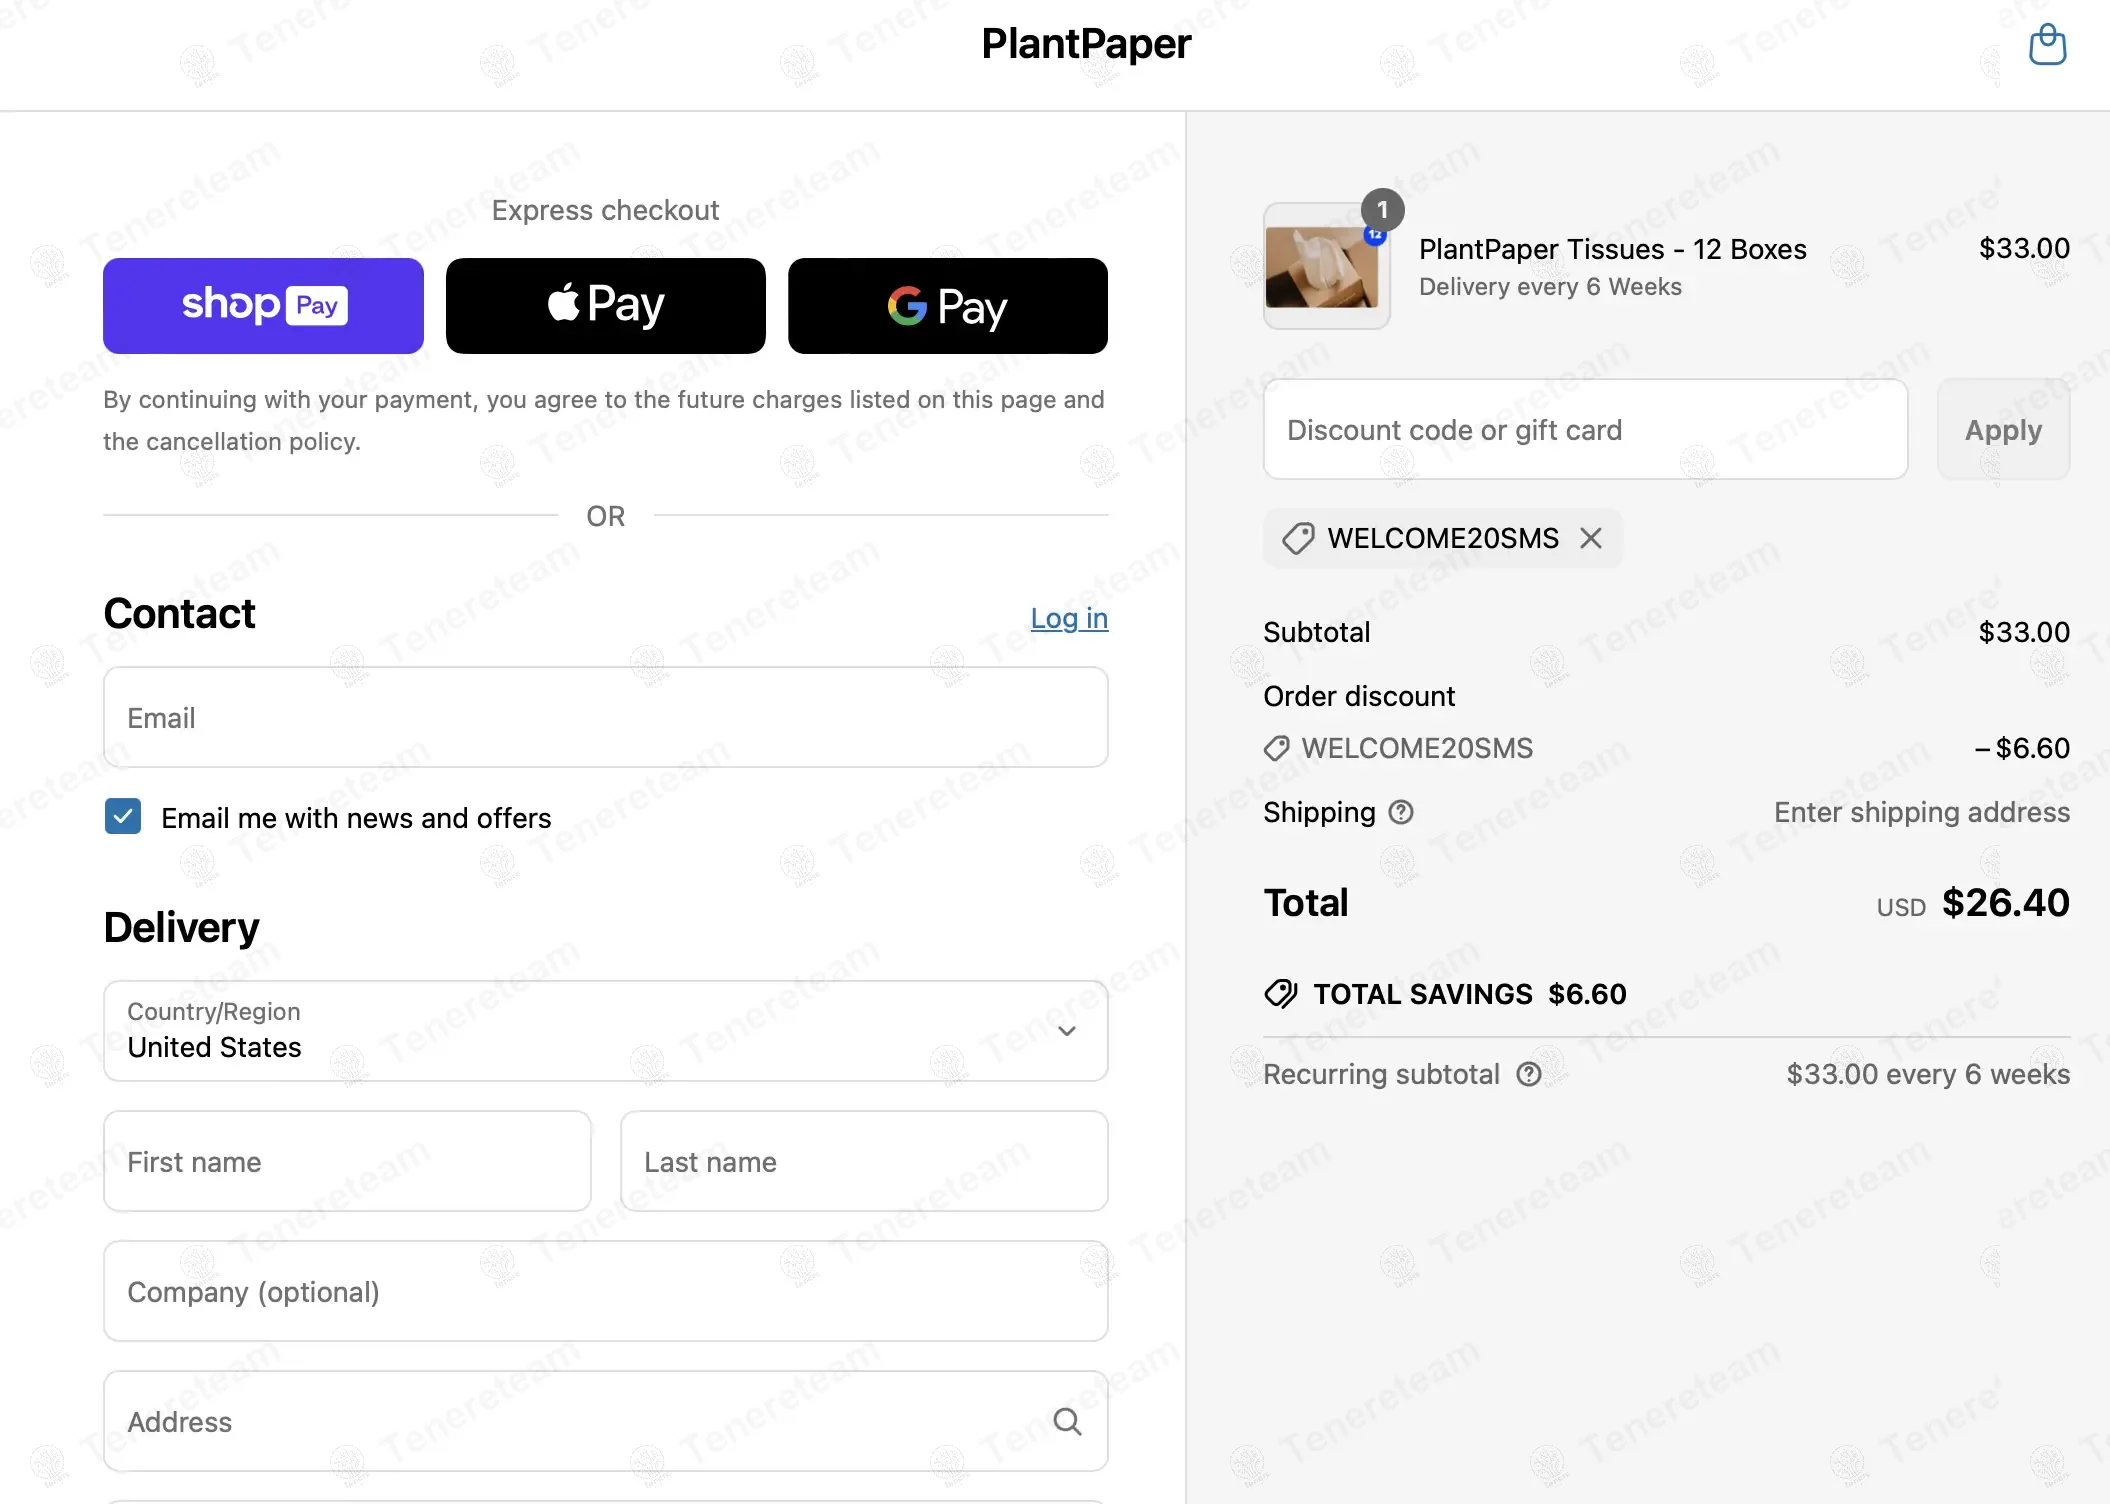This screenshot has height=1504, width=2110.
Task: Remove the WELCOME20SMS discount tag
Action: 1591,538
